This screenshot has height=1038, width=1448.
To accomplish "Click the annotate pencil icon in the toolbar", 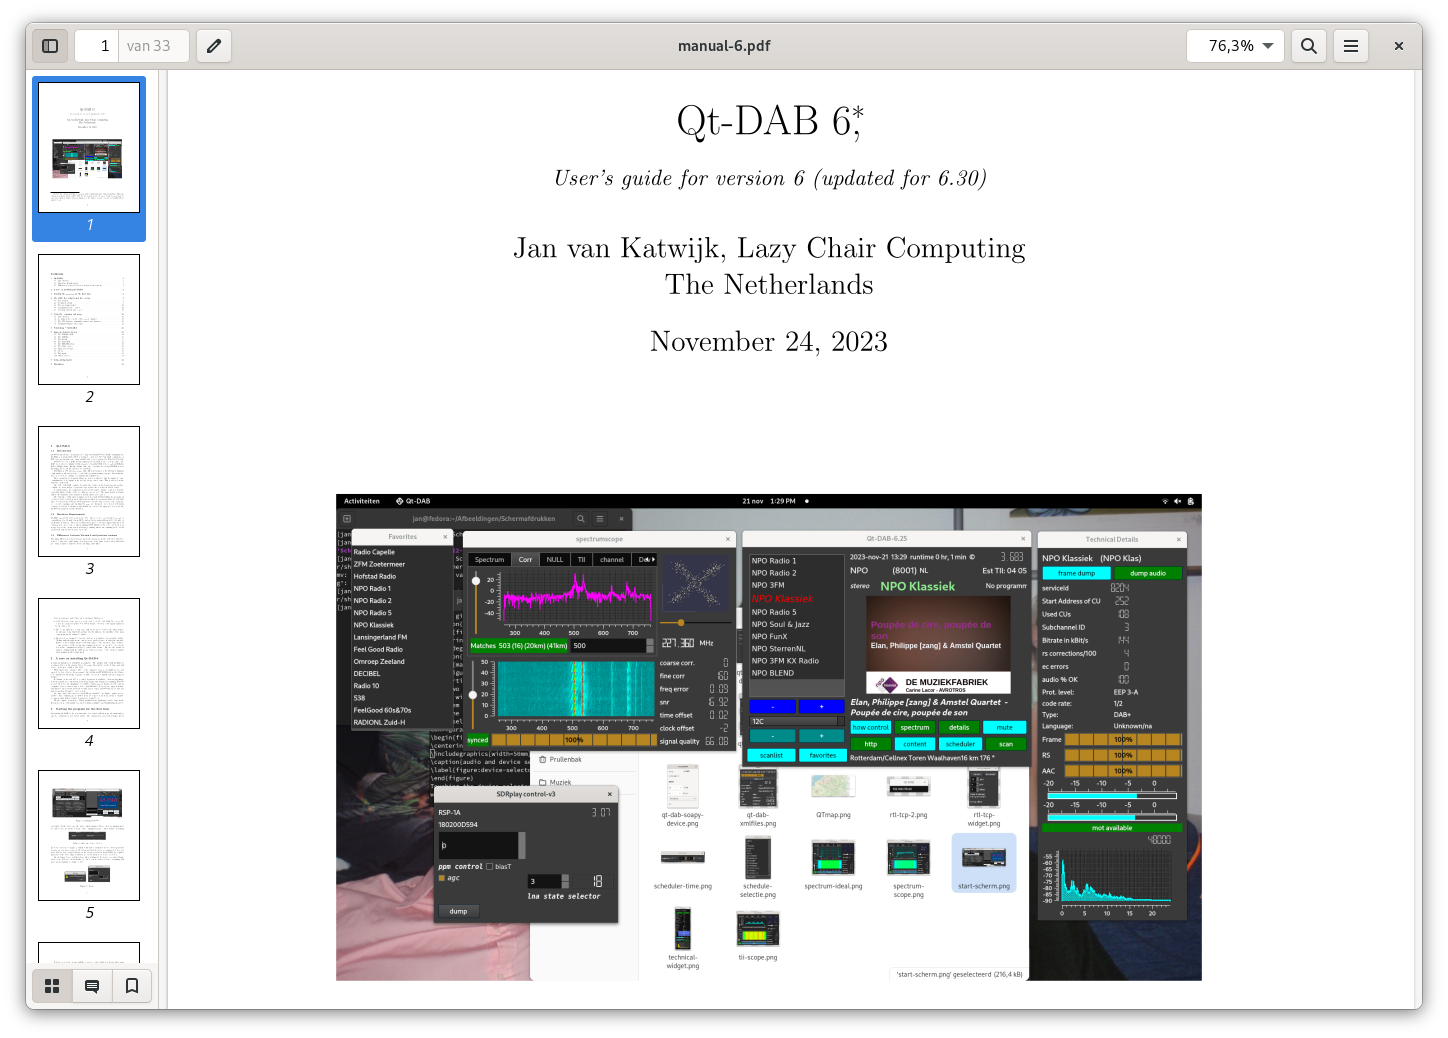I will tap(214, 46).
